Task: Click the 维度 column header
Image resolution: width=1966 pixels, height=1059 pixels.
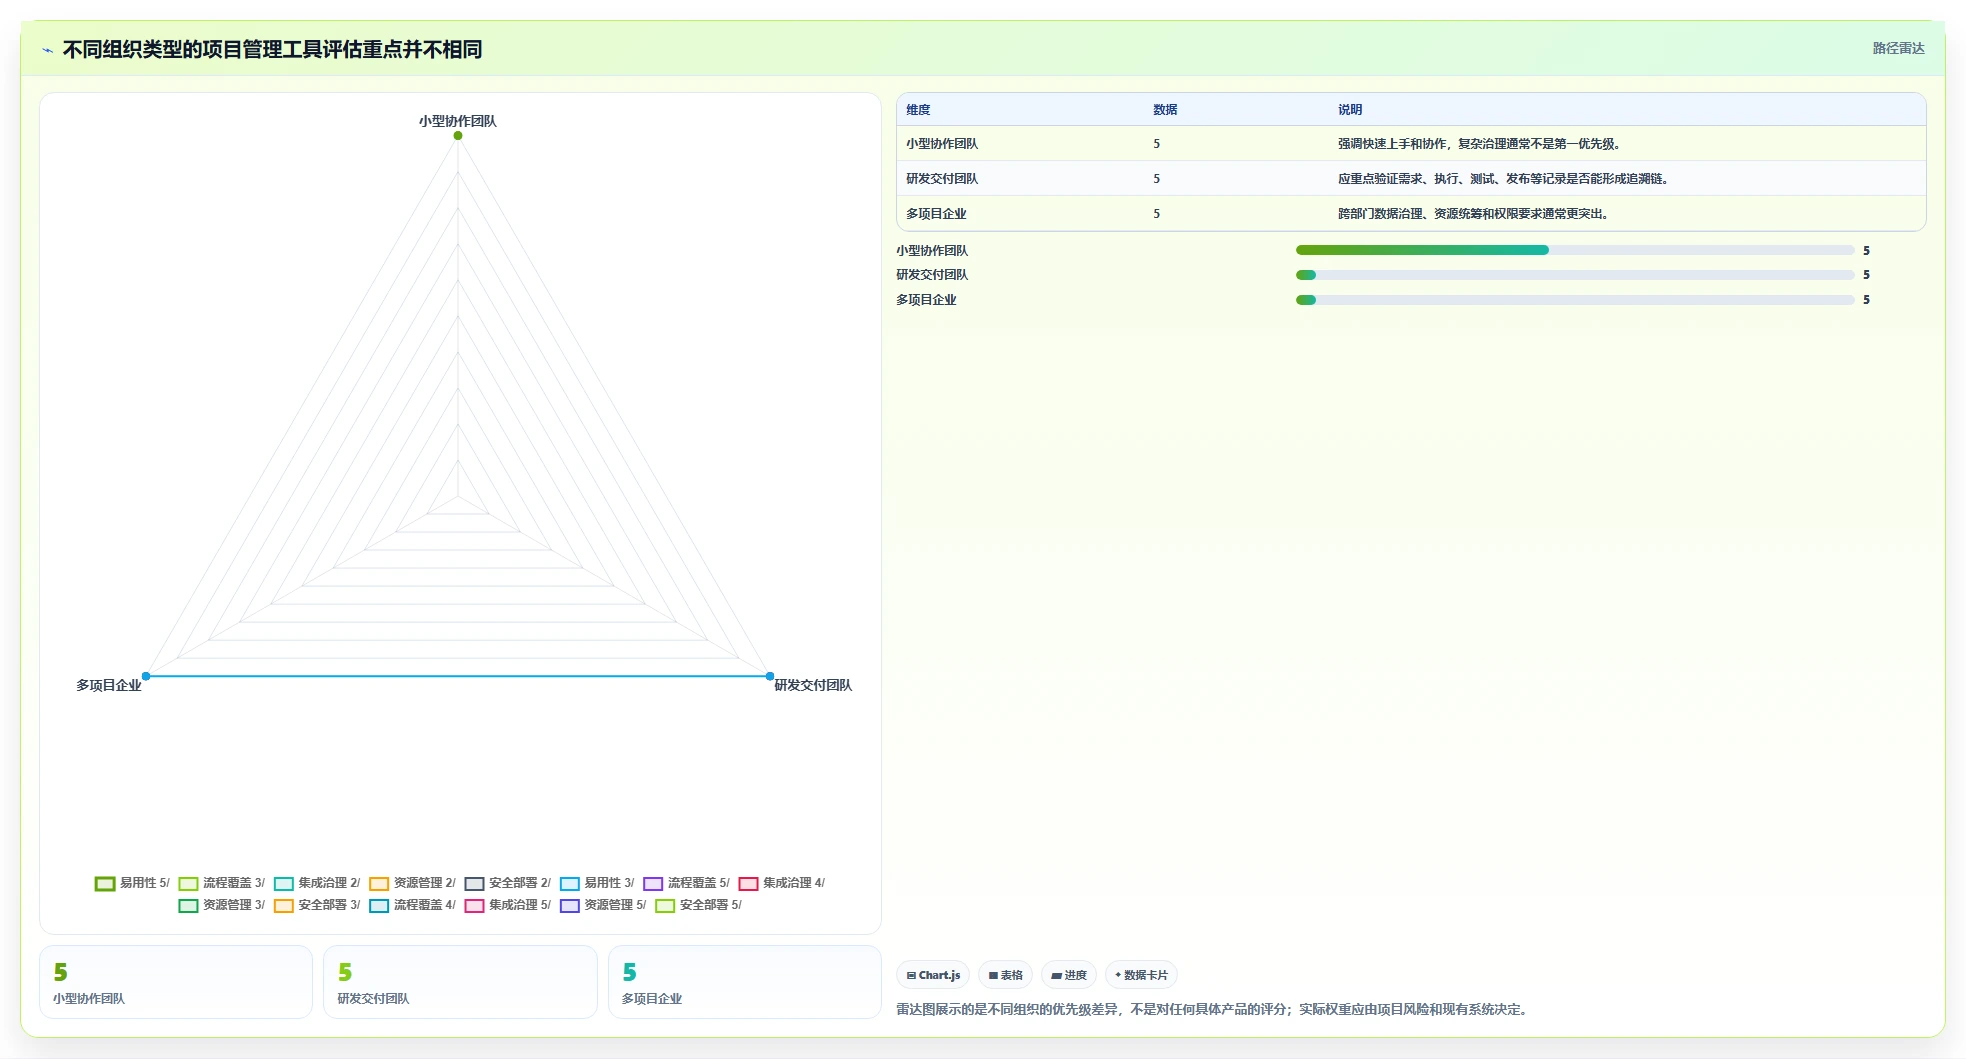Action: pos(918,110)
